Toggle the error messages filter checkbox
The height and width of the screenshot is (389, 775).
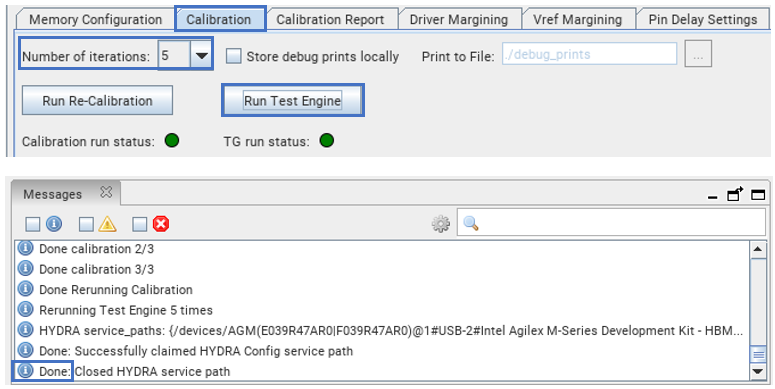[x=140, y=225]
